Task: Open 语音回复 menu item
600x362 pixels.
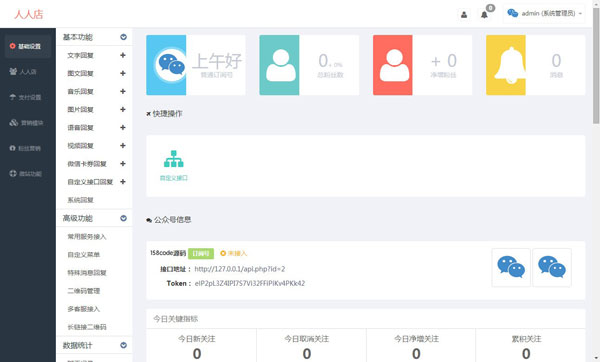Action: click(x=80, y=127)
